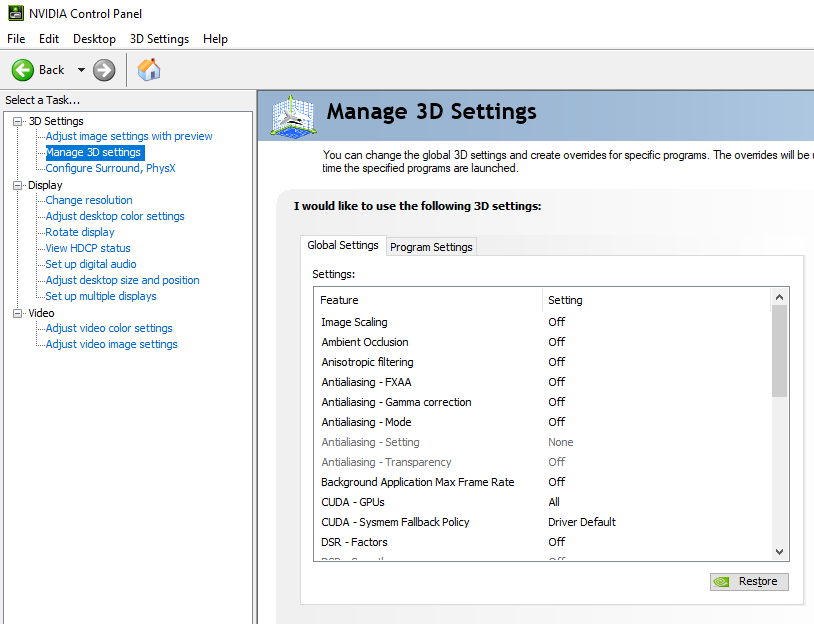Click the NVIDIA Control Panel title icon

pyautogui.click(x=16, y=13)
